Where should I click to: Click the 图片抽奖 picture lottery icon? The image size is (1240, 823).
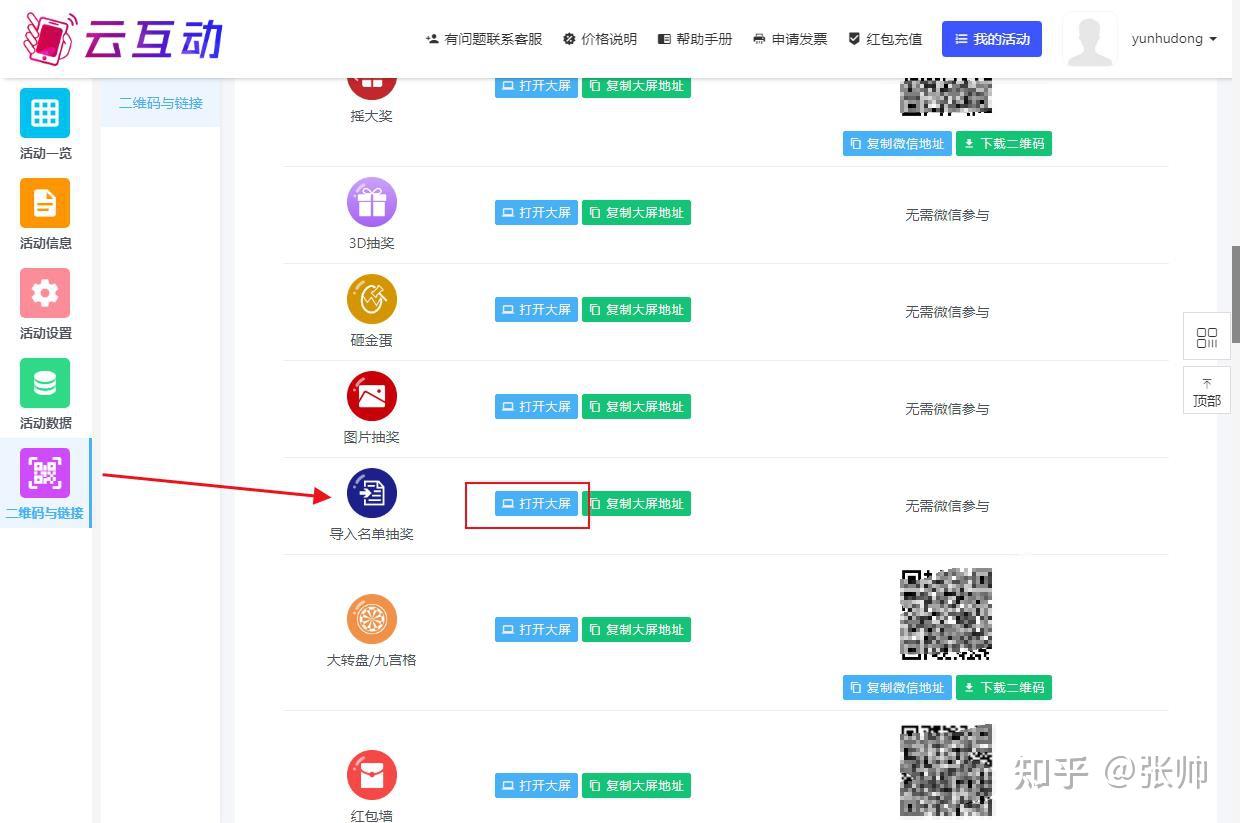(x=371, y=396)
